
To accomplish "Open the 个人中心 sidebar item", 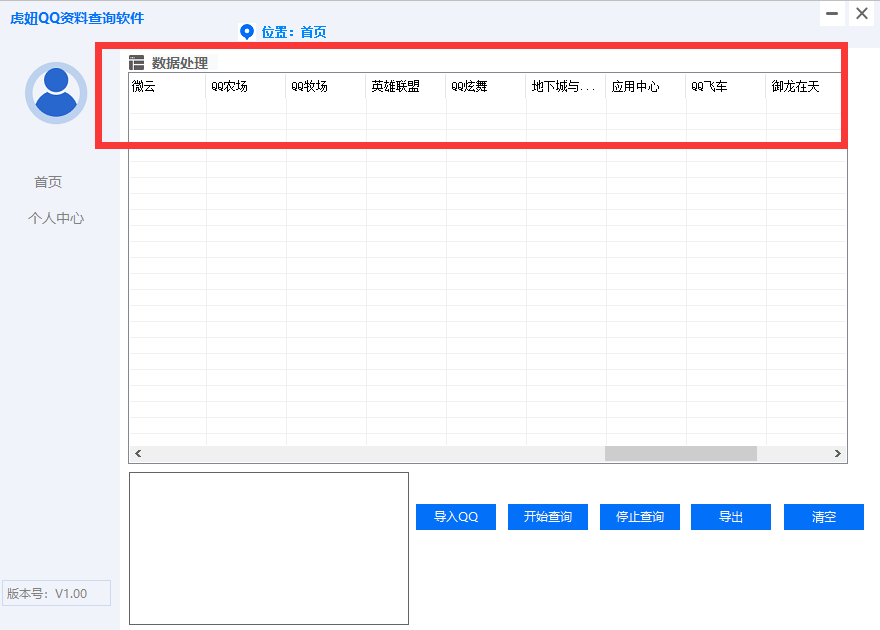I will 56,218.
